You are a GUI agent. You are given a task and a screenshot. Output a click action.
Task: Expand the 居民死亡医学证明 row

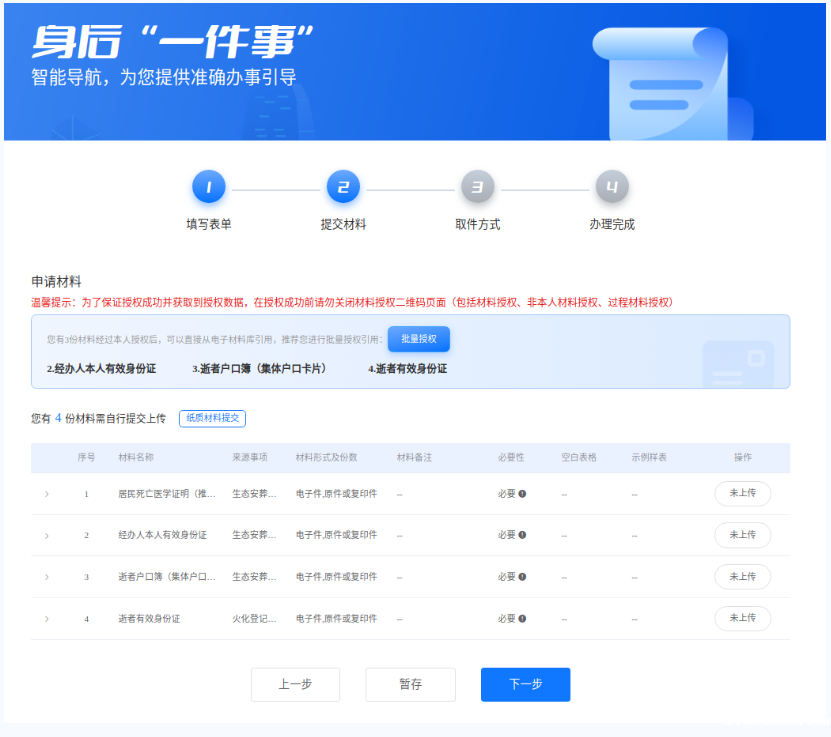click(x=46, y=494)
